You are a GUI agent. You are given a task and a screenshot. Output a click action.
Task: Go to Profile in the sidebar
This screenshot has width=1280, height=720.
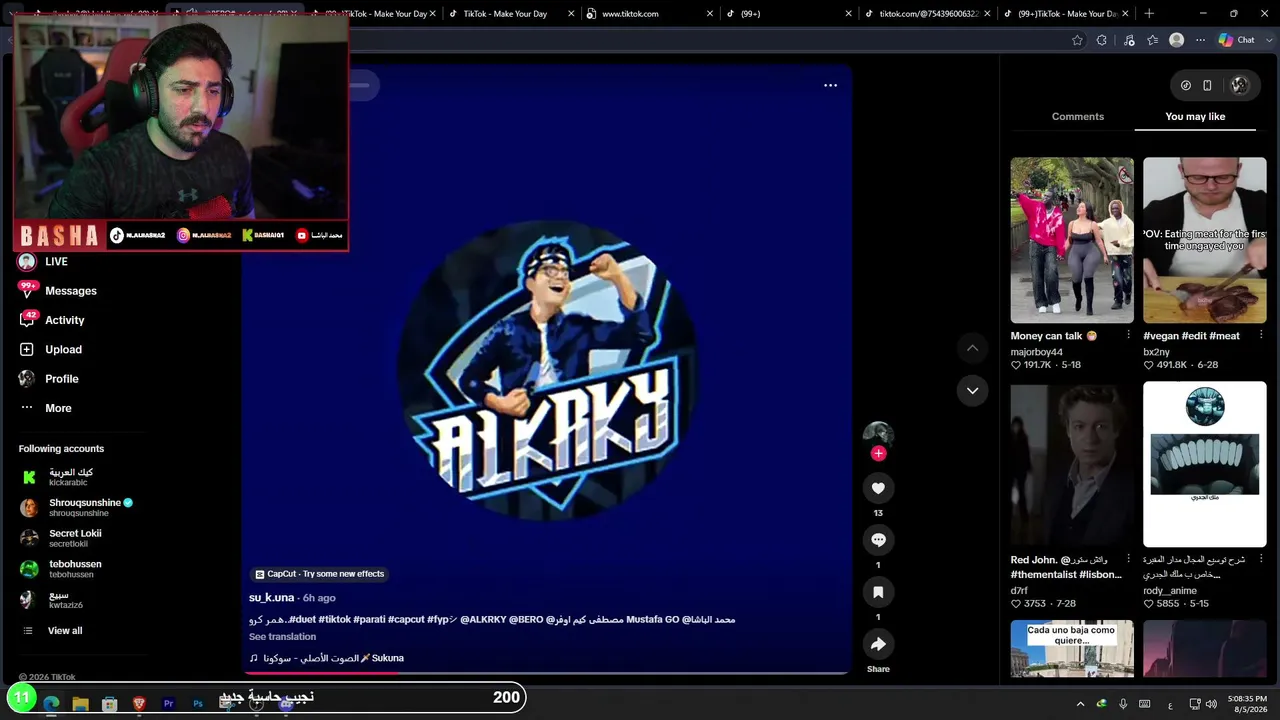tap(48, 379)
